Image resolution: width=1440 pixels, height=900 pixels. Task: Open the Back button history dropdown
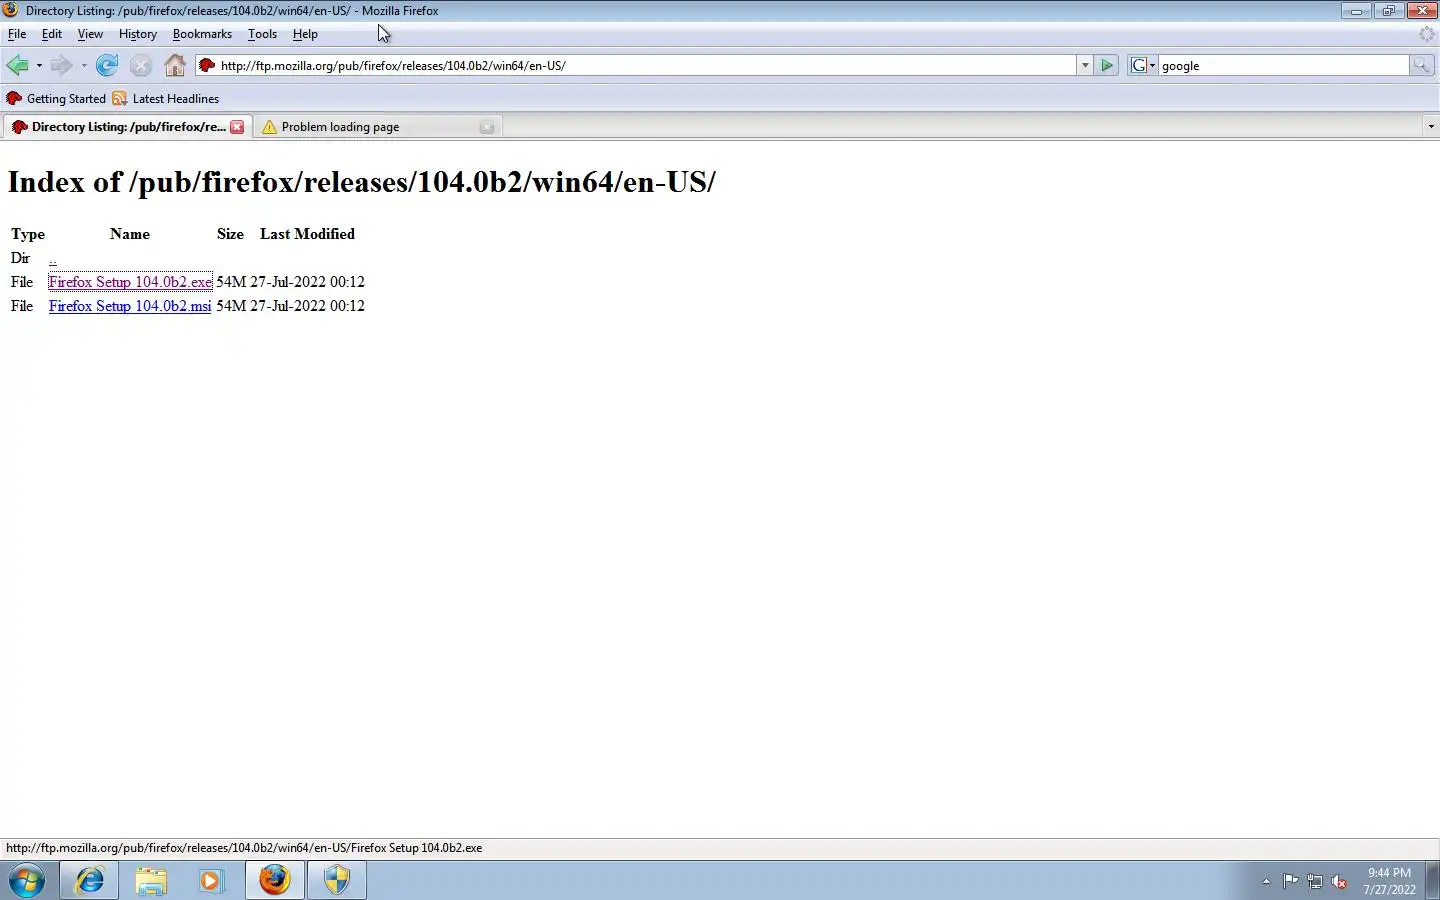point(39,66)
